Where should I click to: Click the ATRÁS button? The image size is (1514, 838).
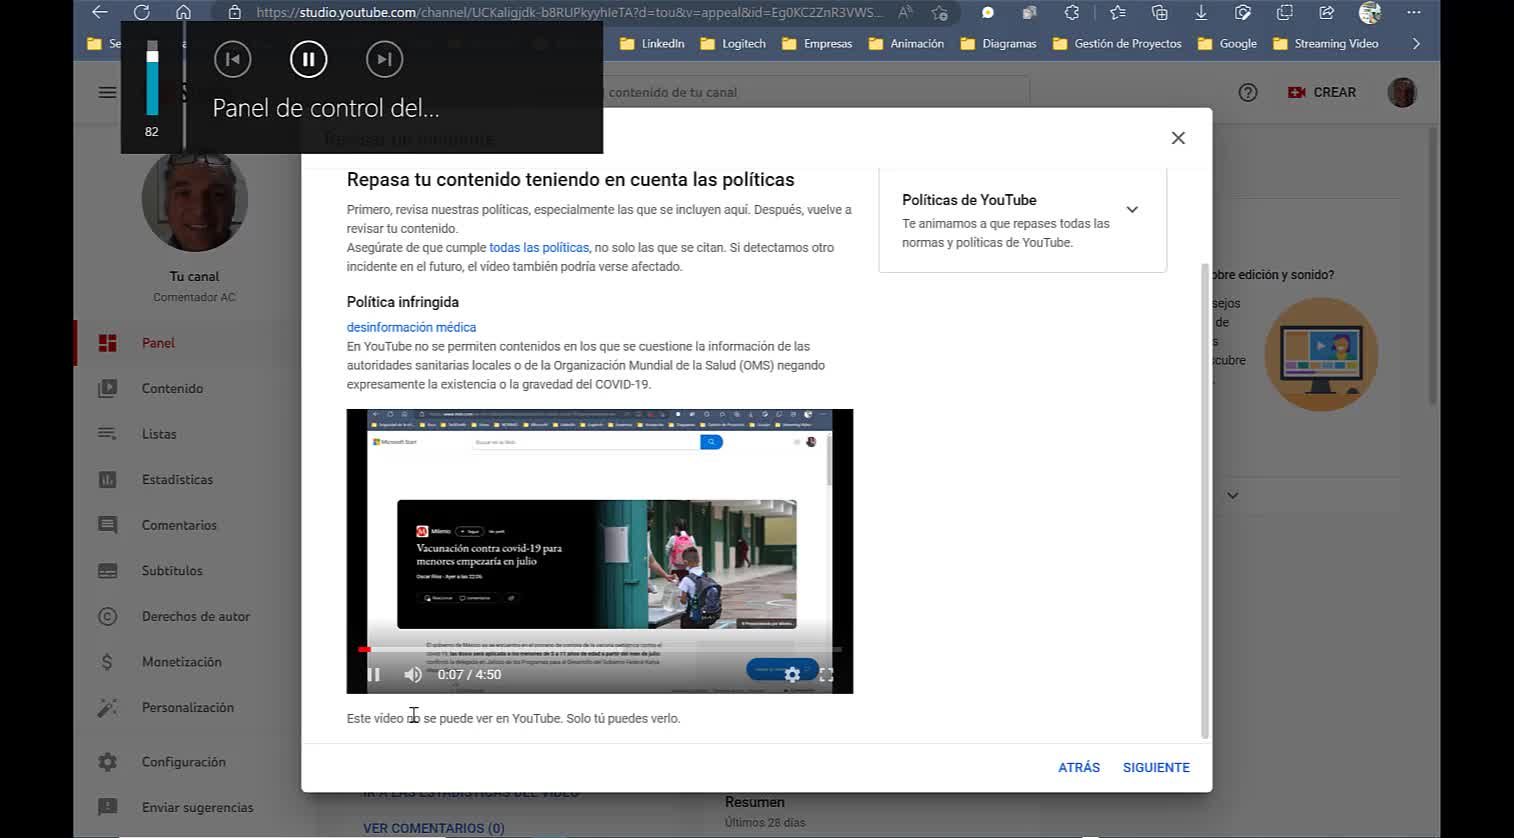click(1079, 767)
